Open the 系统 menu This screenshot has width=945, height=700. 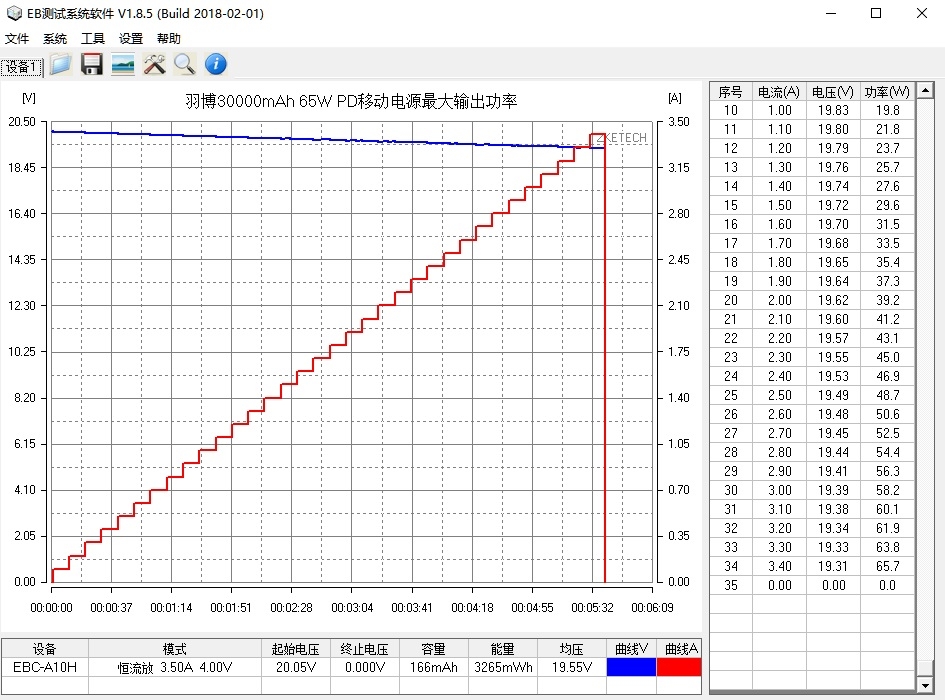[x=55, y=38]
